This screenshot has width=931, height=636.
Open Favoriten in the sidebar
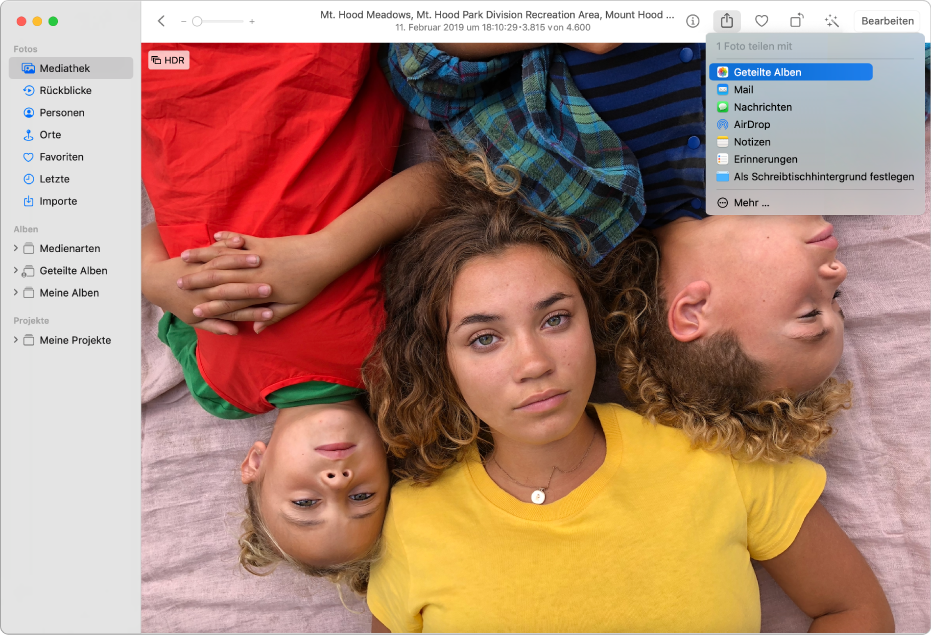(61, 157)
